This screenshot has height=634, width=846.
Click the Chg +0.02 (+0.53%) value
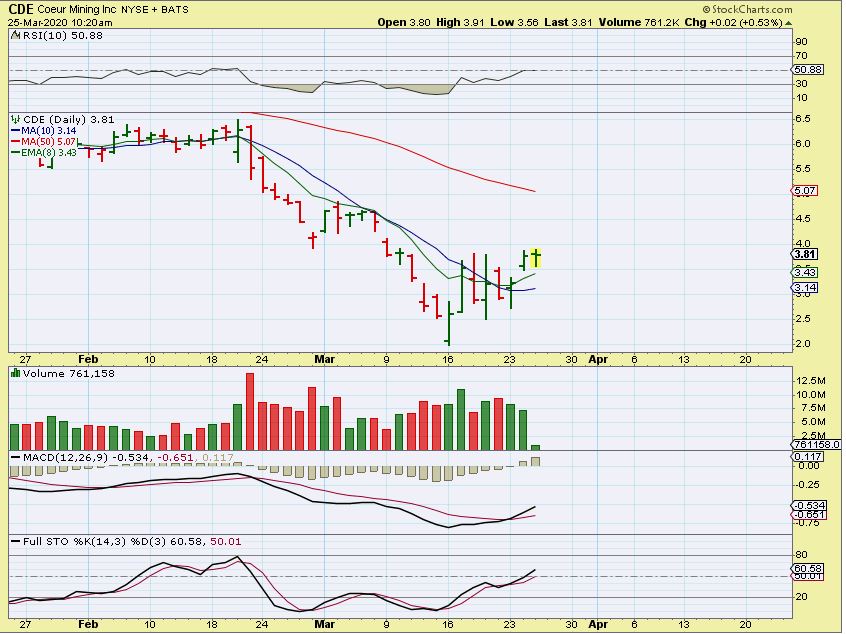click(x=734, y=23)
